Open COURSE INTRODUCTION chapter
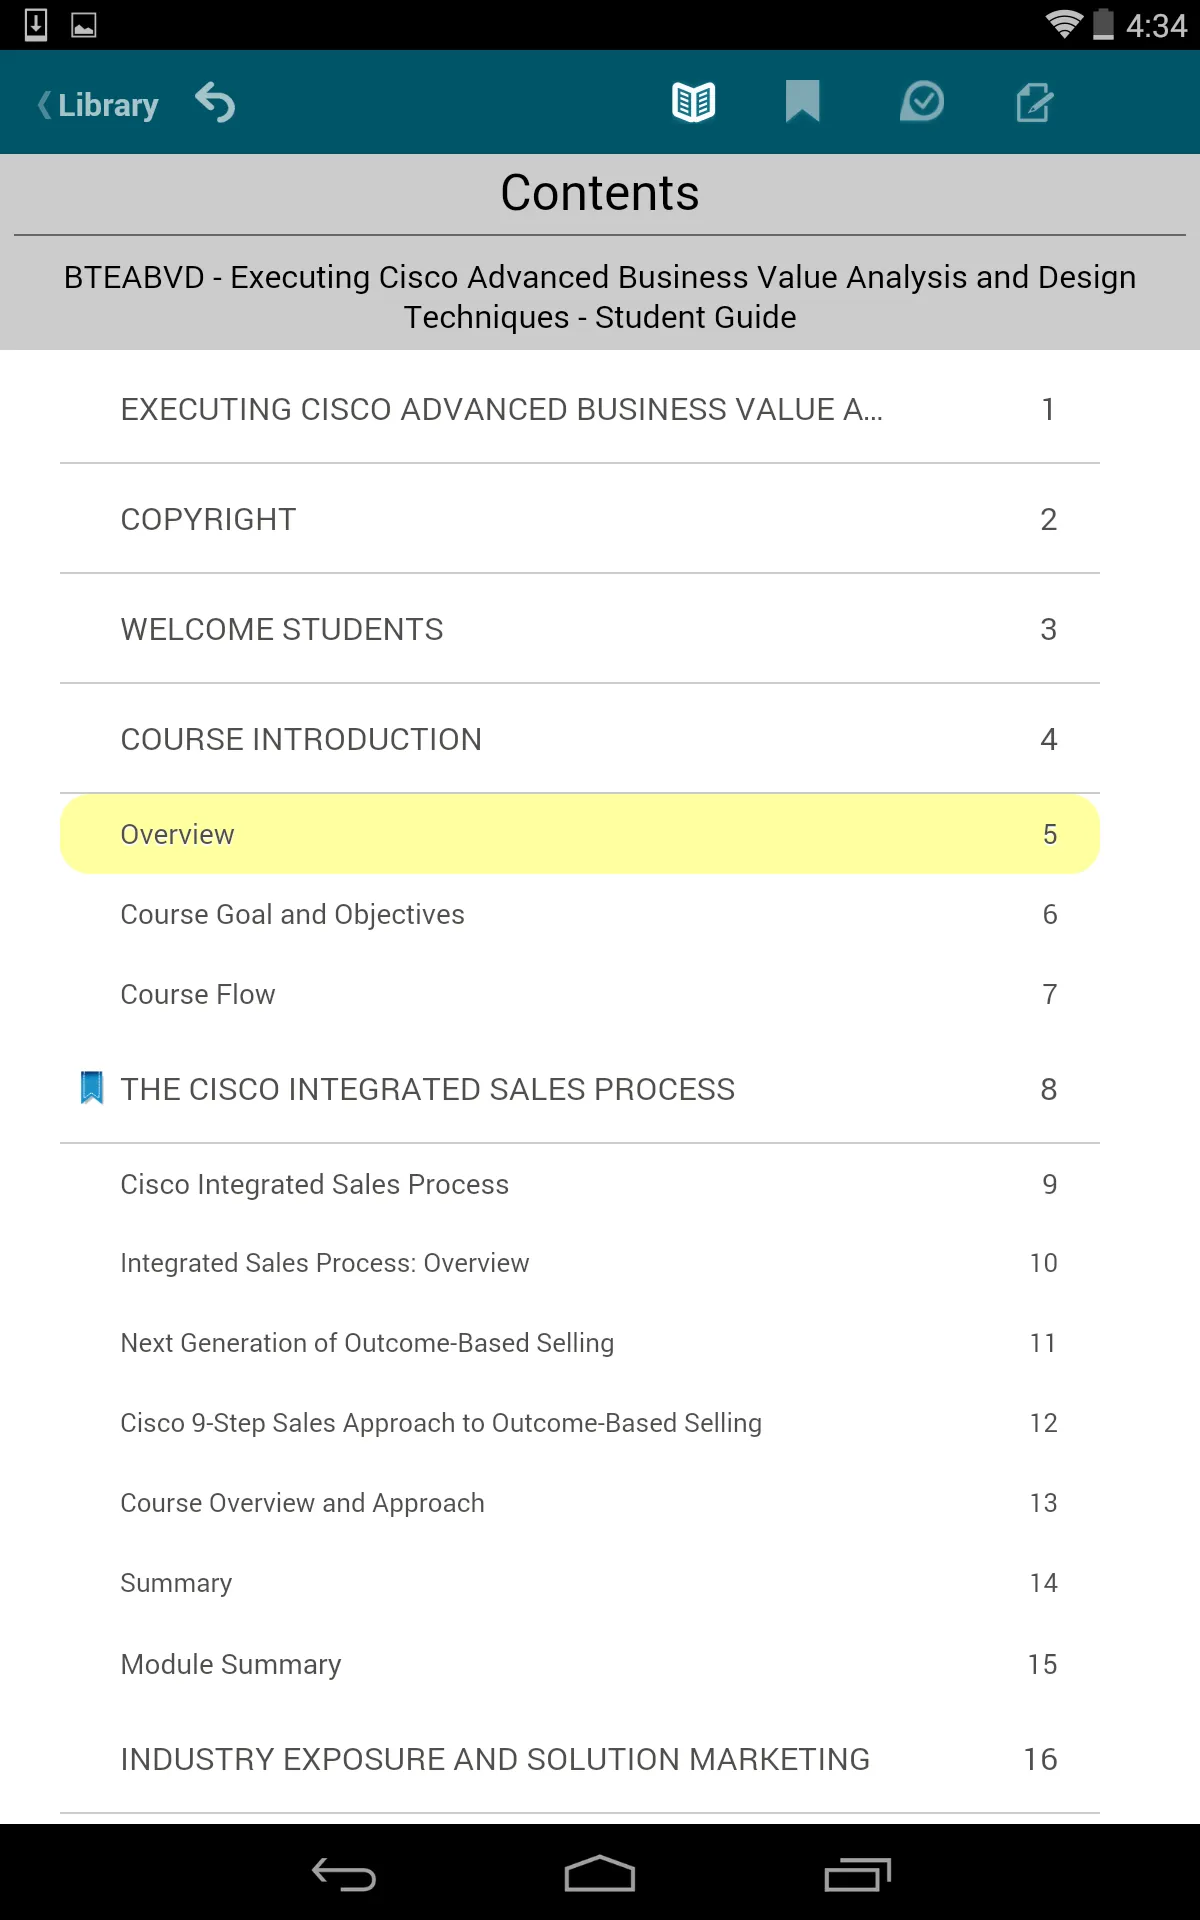This screenshot has height=1920, width=1200. click(580, 739)
